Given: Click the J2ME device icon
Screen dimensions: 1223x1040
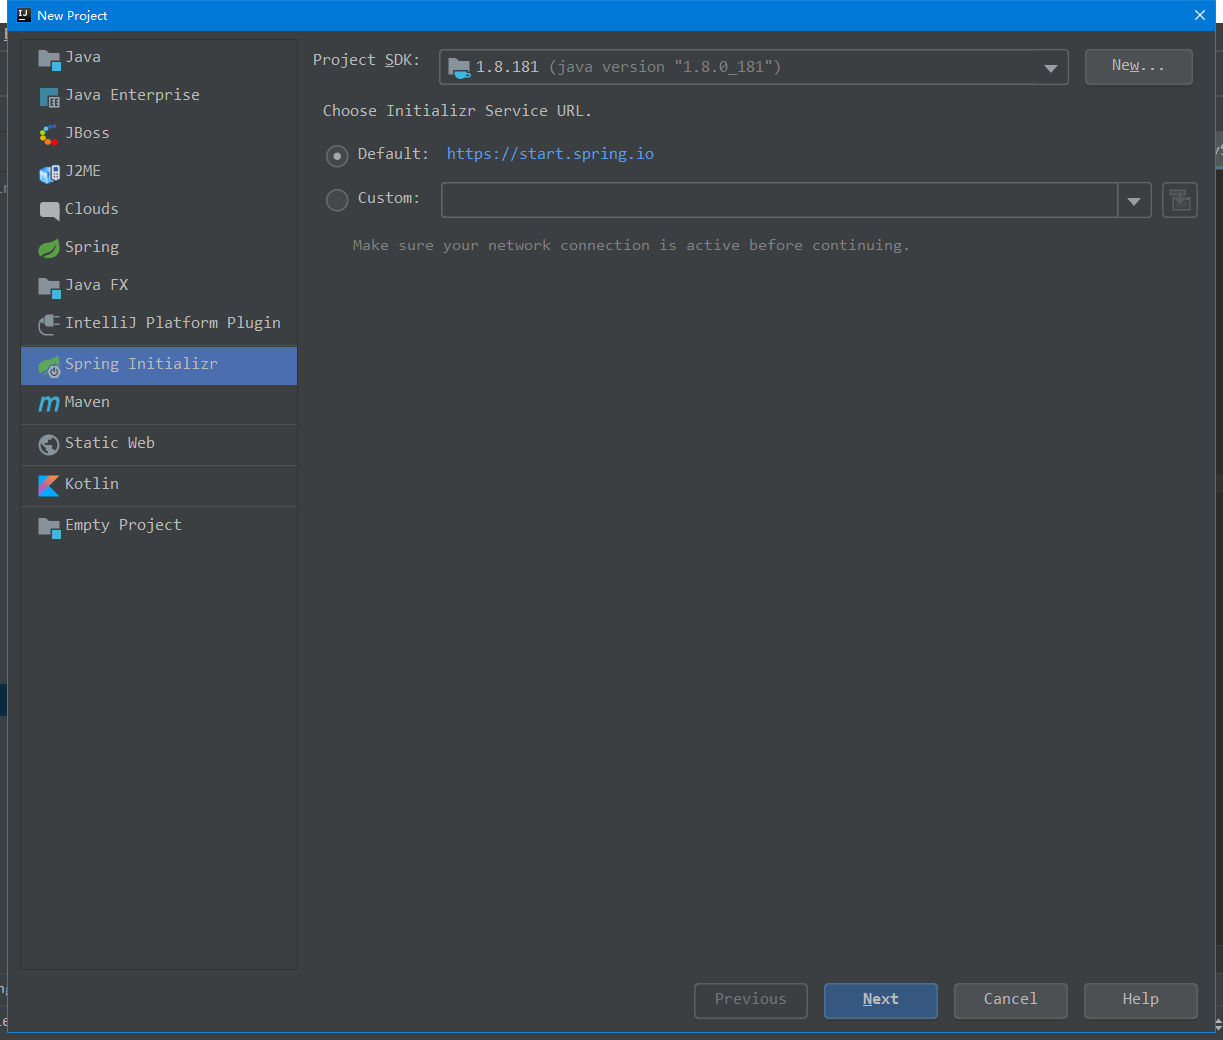Looking at the screenshot, I should click(49, 173).
